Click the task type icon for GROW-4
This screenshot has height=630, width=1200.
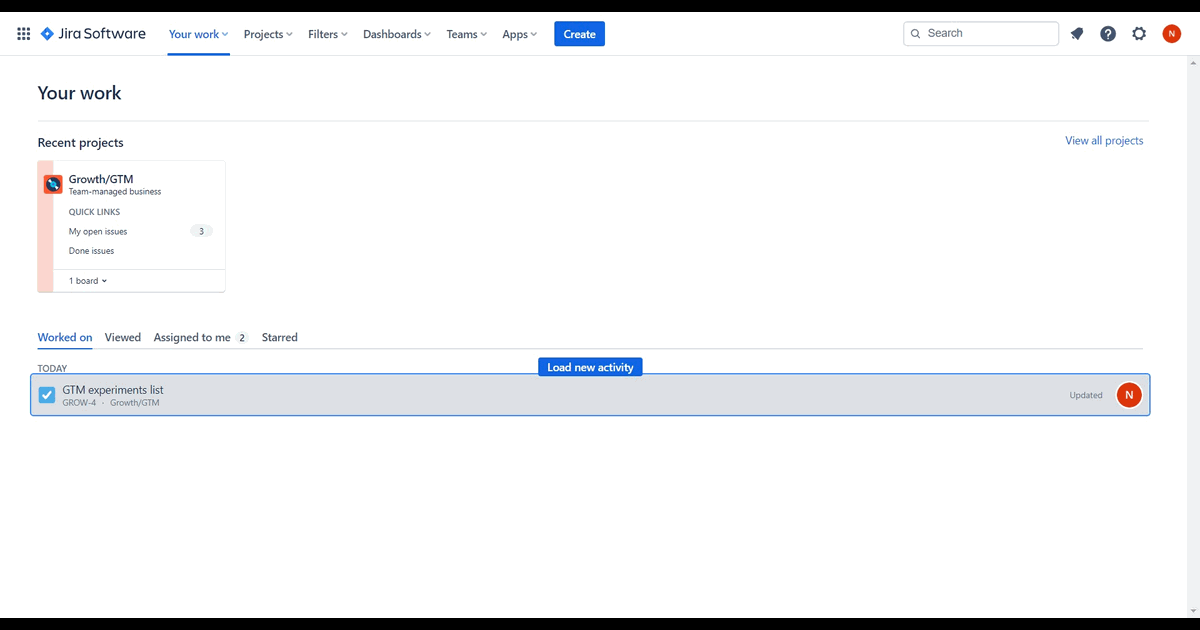pyautogui.click(x=47, y=395)
